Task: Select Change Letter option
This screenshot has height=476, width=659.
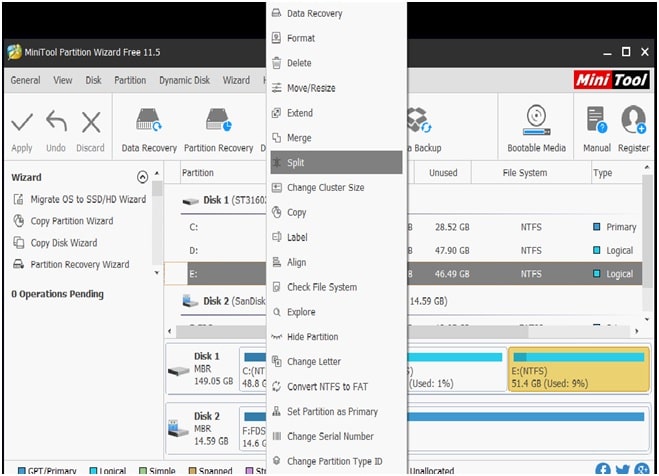Action: click(336, 362)
